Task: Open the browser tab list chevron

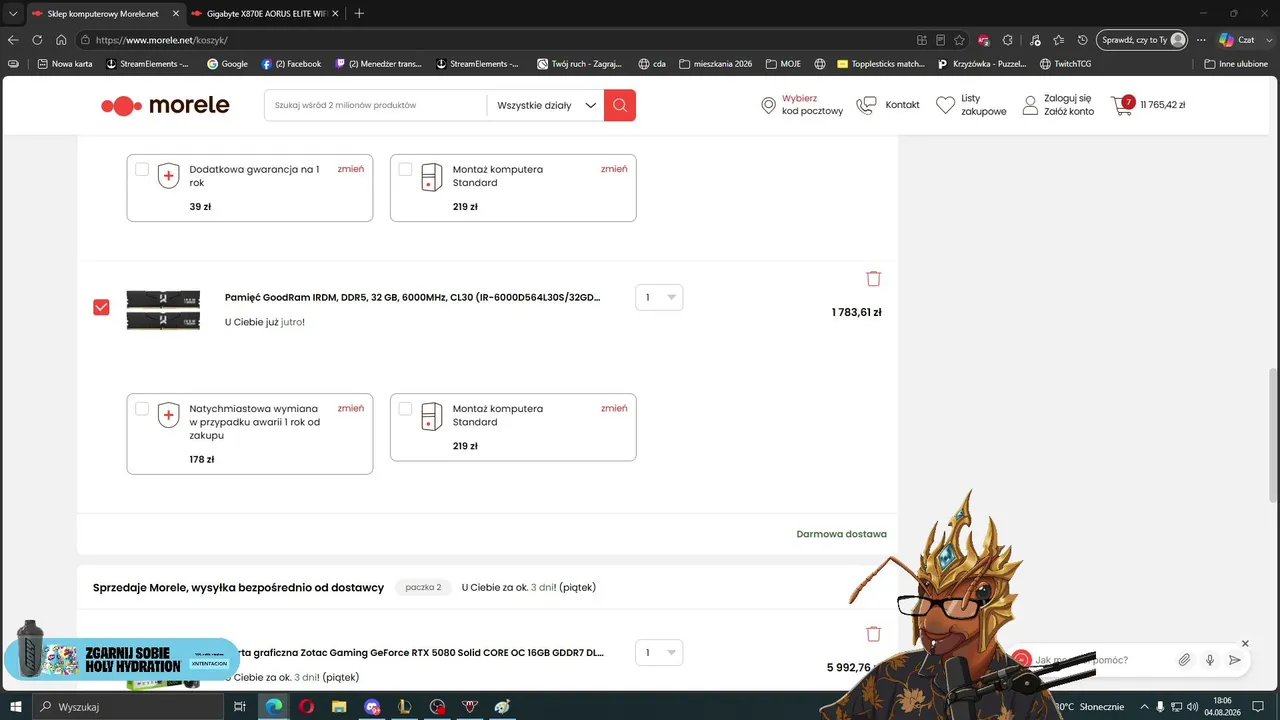Action: pos(13,13)
